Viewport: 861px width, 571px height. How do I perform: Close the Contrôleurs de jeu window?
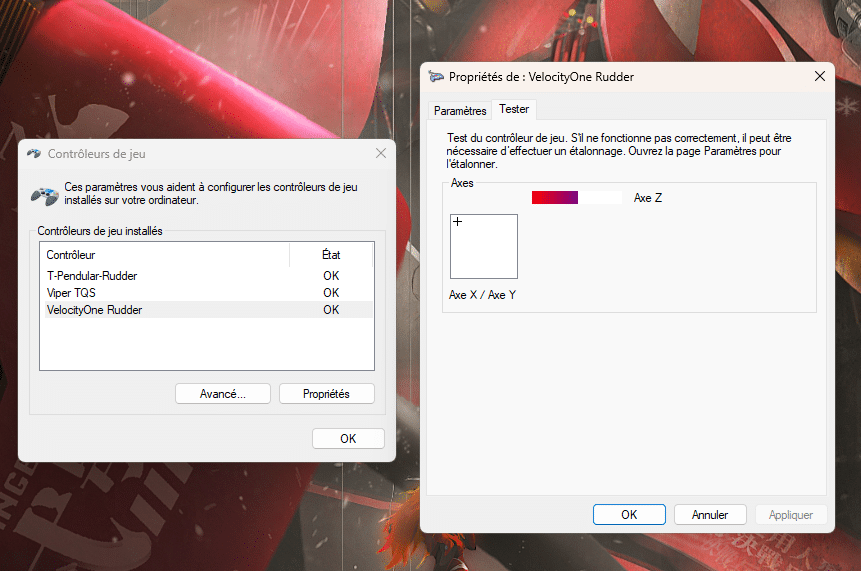[380, 154]
